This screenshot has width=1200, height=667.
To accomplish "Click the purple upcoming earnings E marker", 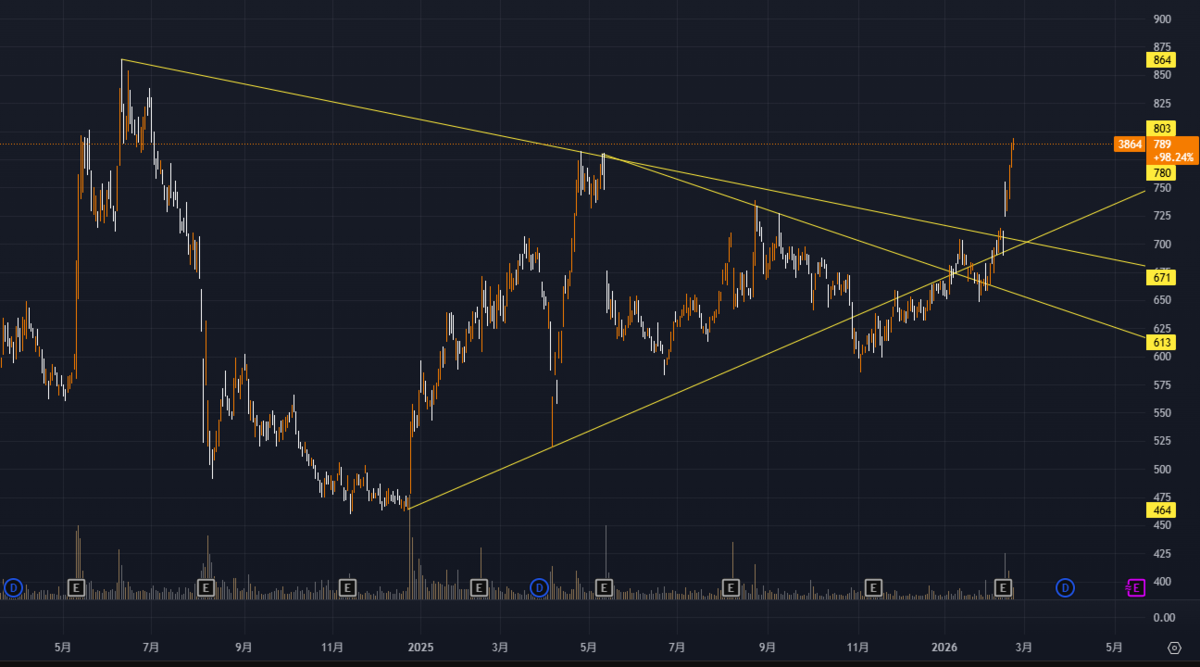I will pos(1136,587).
